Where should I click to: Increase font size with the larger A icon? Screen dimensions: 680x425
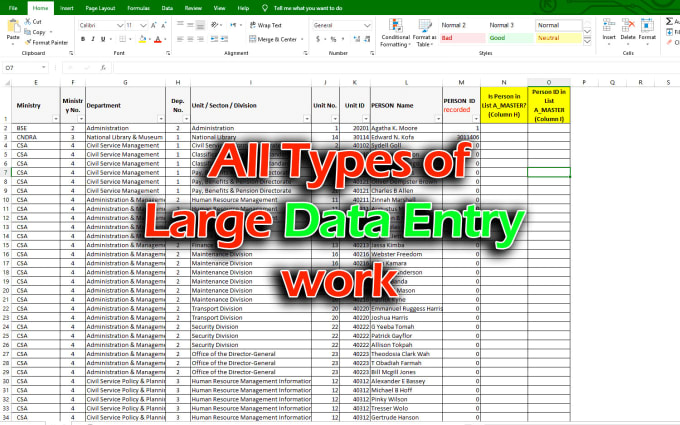tap(154, 26)
